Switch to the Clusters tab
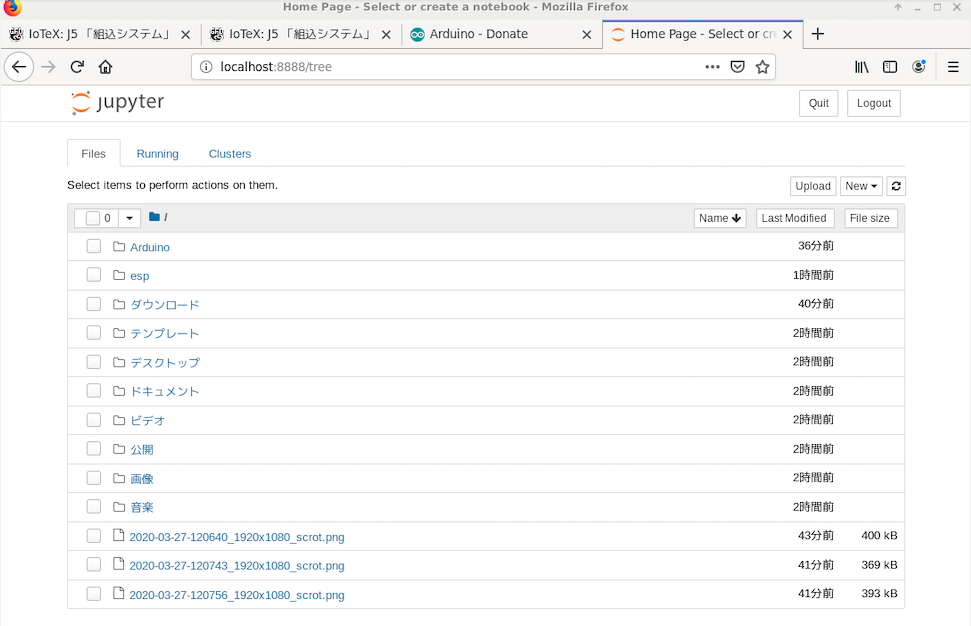 [229, 154]
